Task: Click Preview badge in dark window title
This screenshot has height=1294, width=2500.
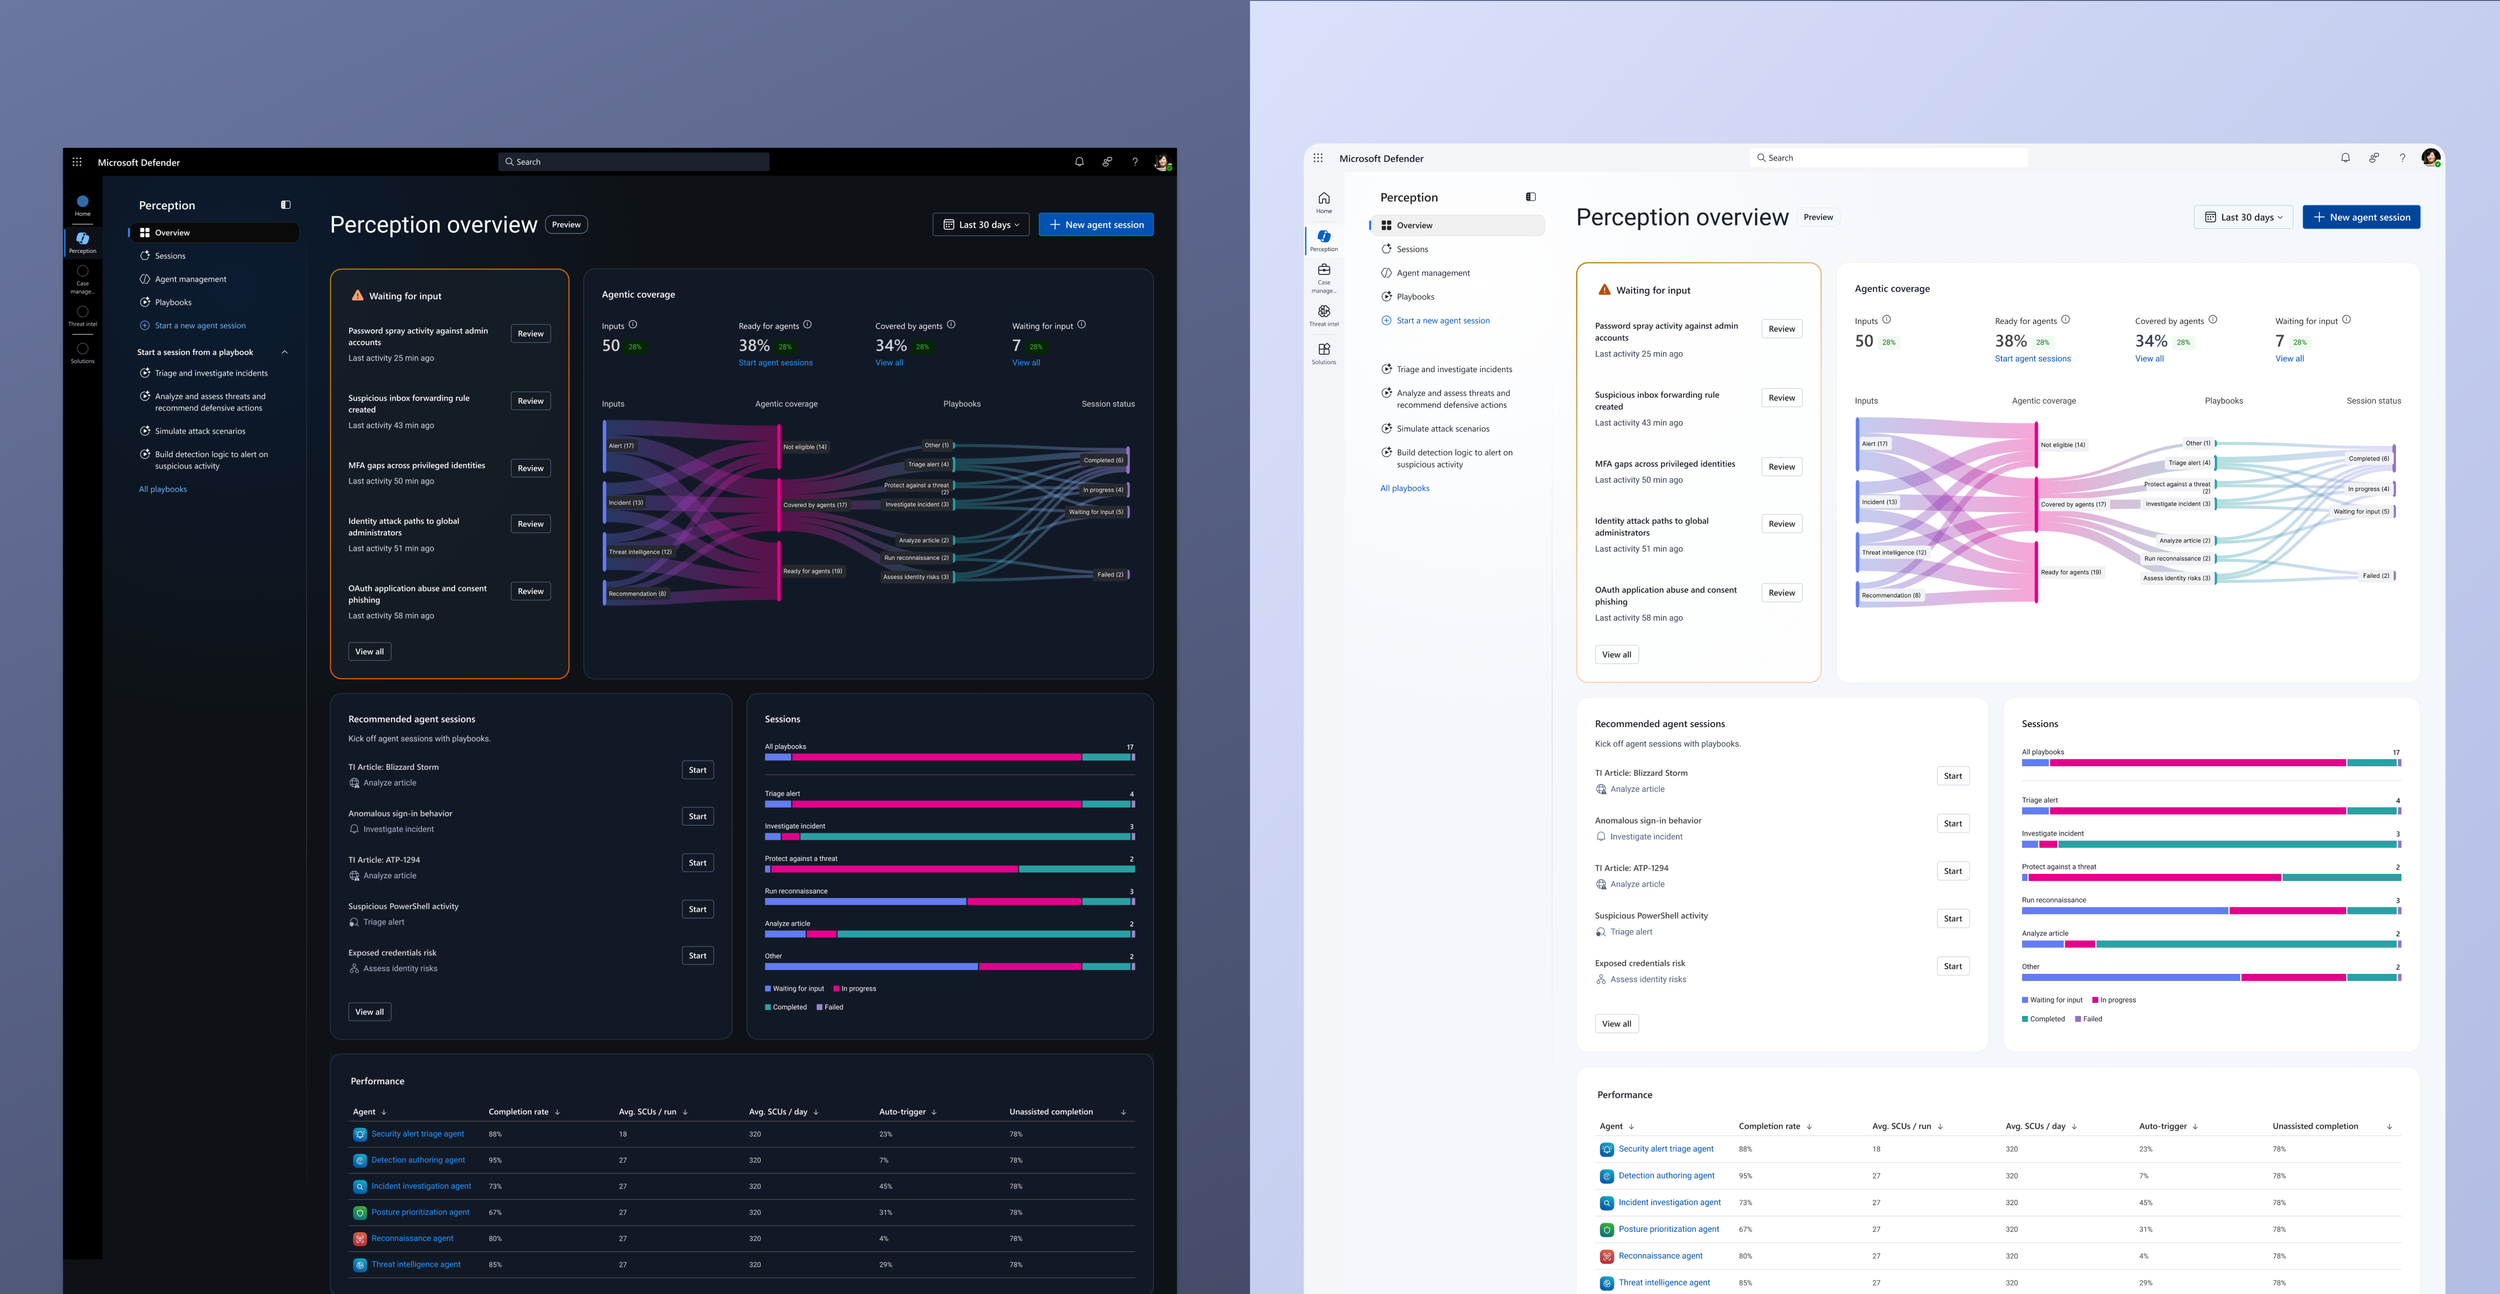Action: [x=566, y=225]
